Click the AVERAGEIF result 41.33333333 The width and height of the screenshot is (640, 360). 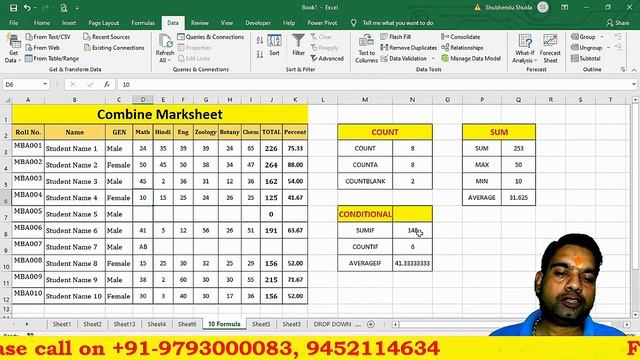412,263
